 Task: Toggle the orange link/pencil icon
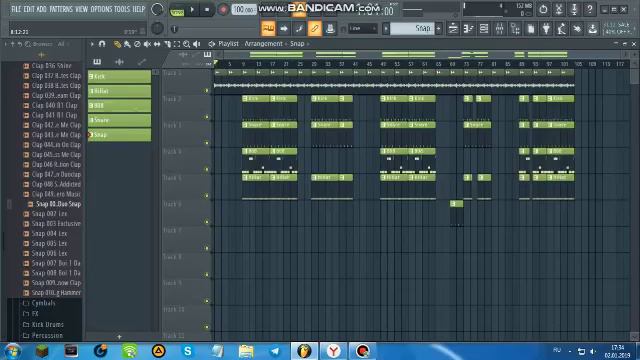(x=314, y=29)
